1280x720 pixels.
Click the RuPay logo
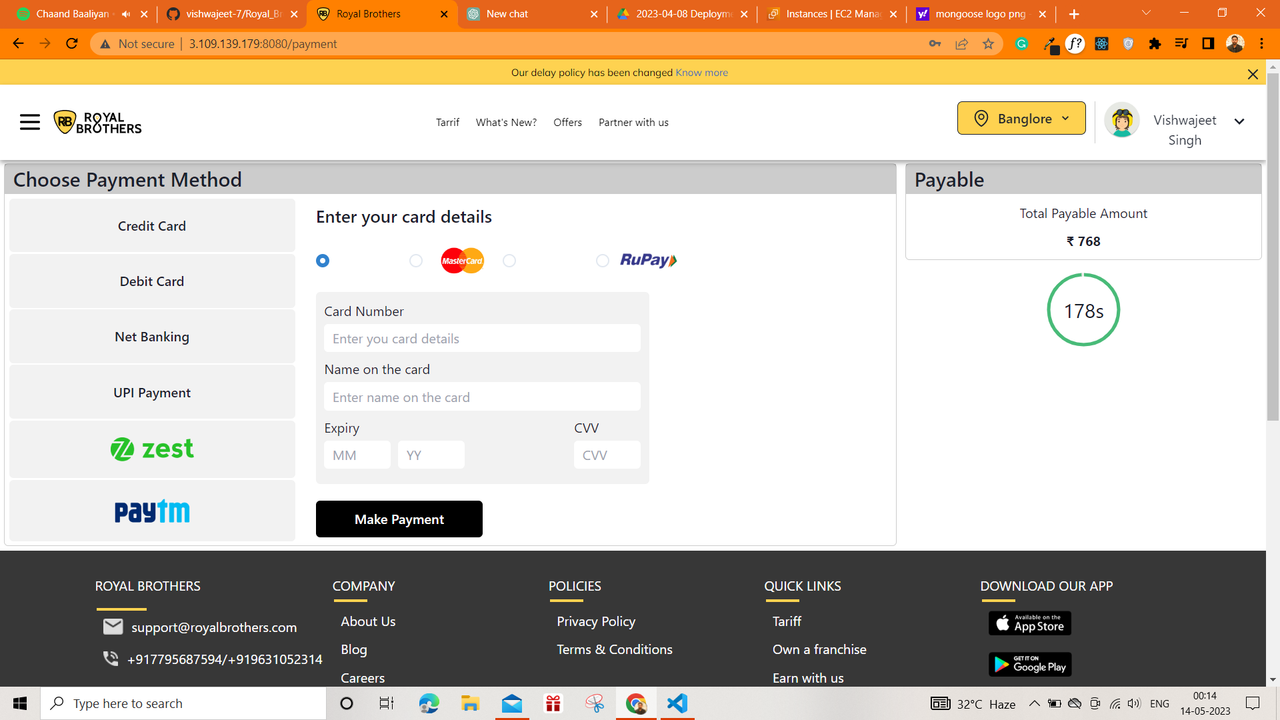(648, 260)
